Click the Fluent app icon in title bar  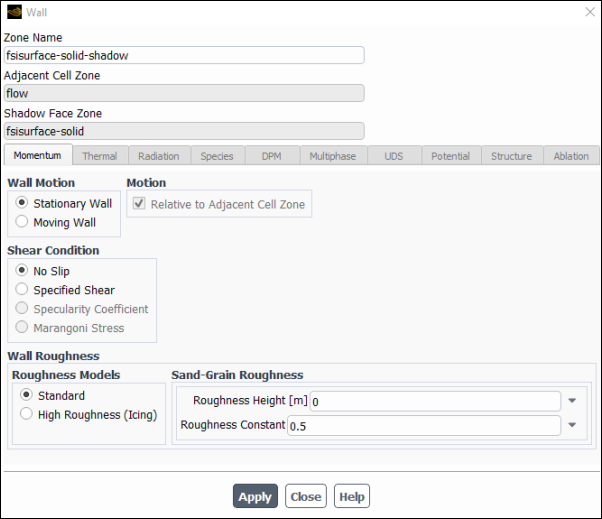click(x=14, y=12)
